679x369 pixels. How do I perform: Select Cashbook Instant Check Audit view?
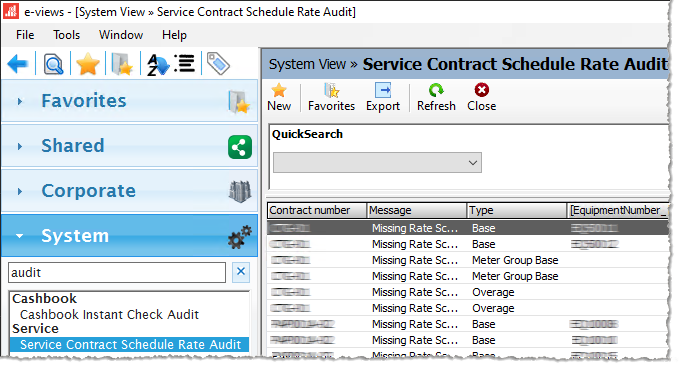pos(109,314)
